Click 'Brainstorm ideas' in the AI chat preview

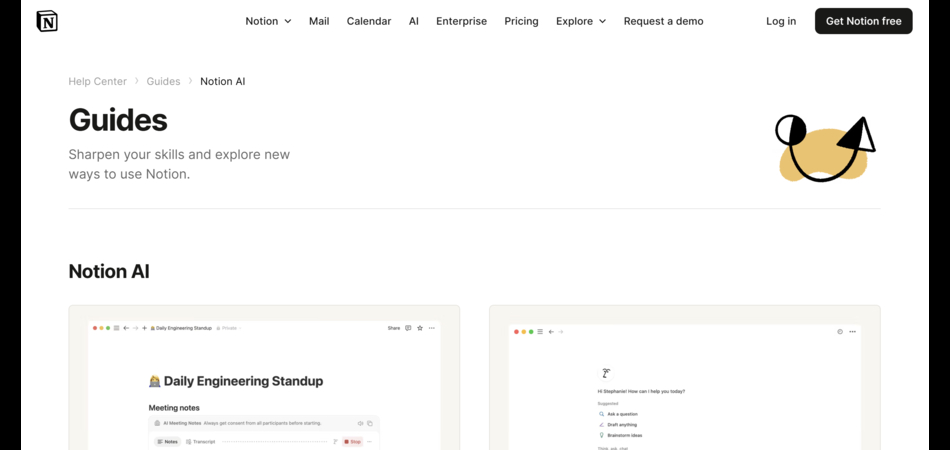620,435
